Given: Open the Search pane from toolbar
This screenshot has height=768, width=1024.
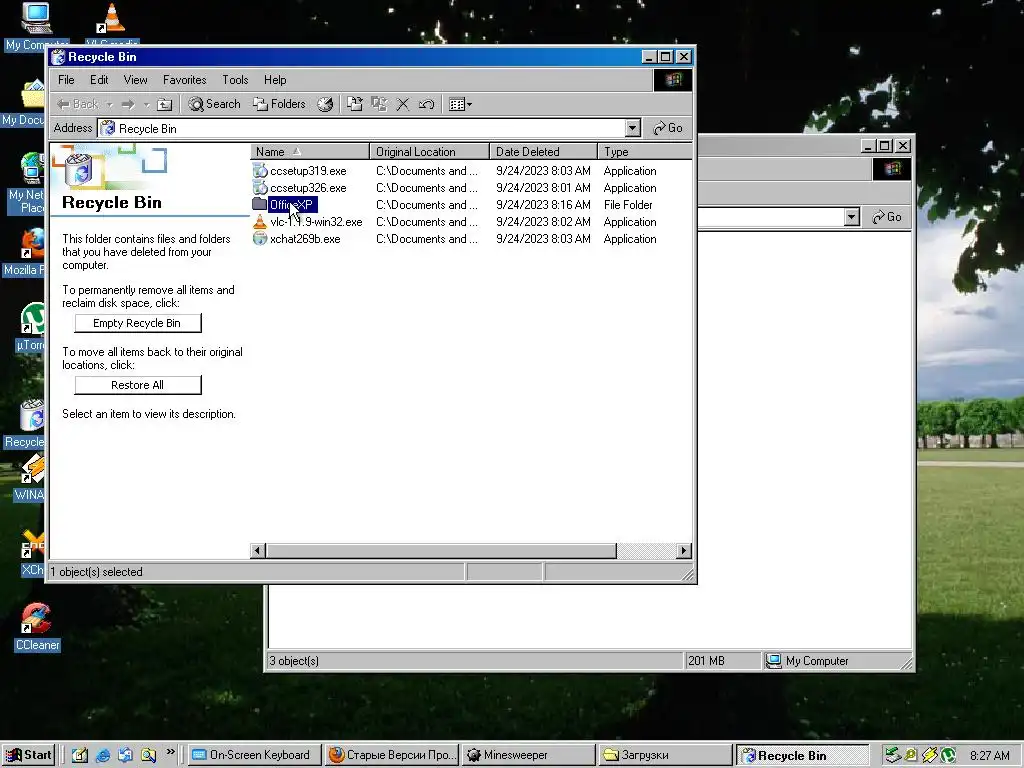Looking at the screenshot, I should (214, 104).
